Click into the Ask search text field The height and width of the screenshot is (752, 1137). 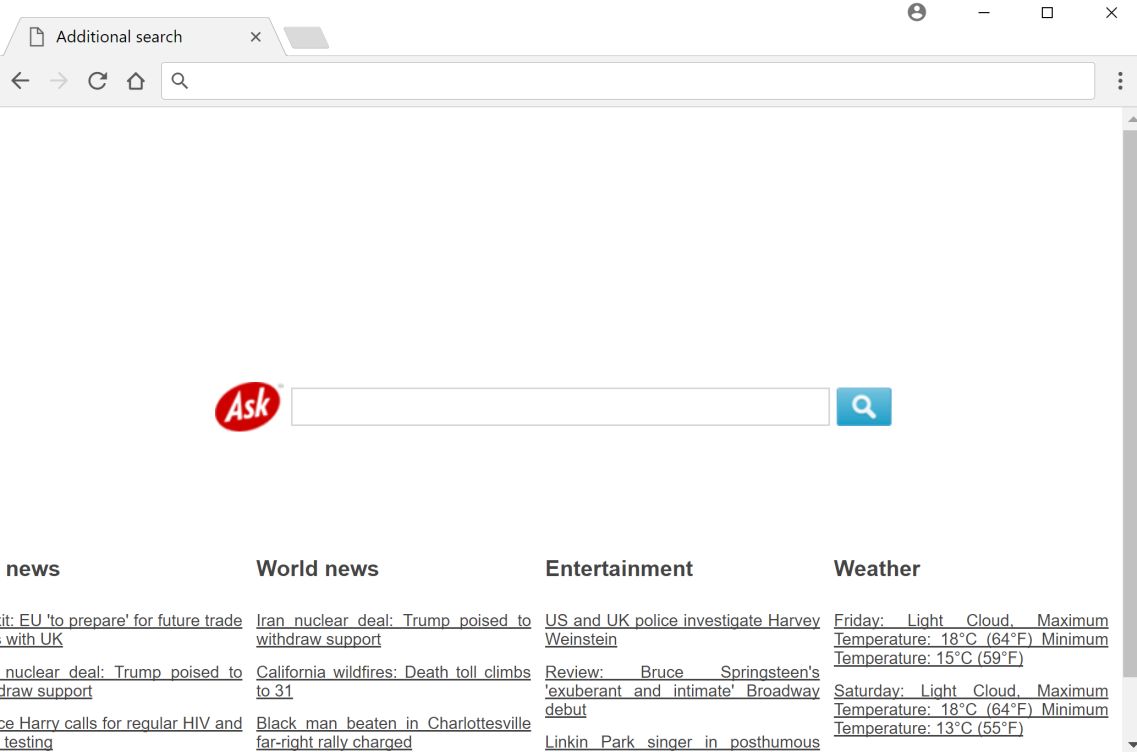click(x=560, y=407)
